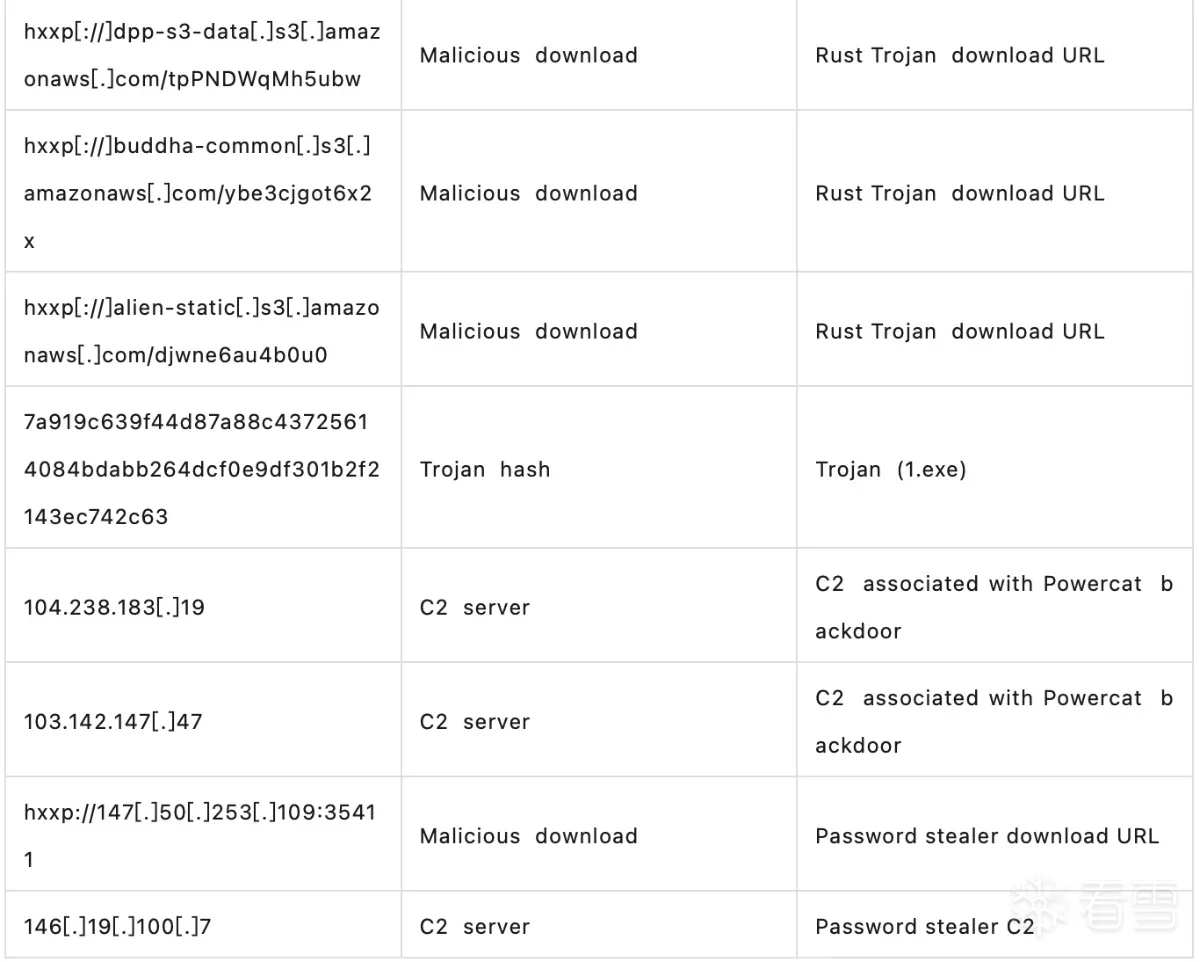Click "Rust Trojan download URL" in alien-static row
Image resolution: width=1200 pixels, height=962 pixels.
[960, 331]
